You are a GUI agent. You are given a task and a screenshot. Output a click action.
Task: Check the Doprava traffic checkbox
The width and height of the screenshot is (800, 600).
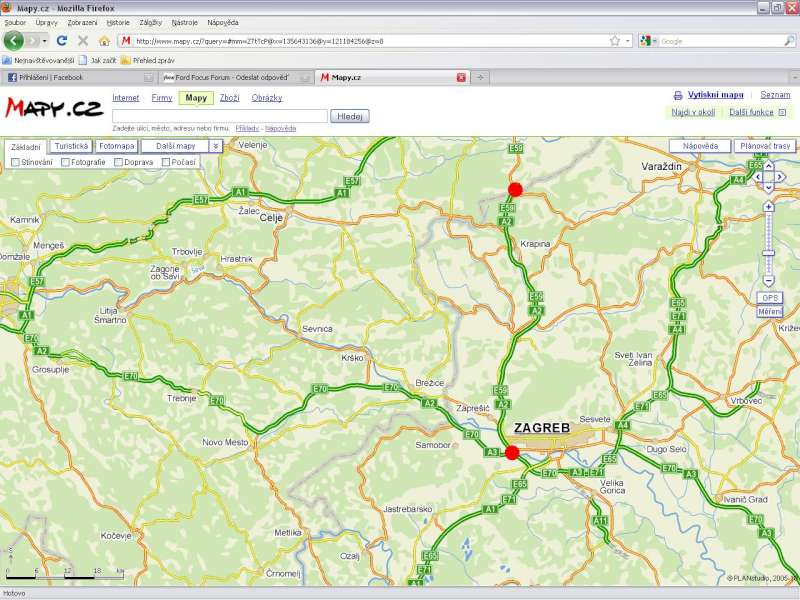119,162
